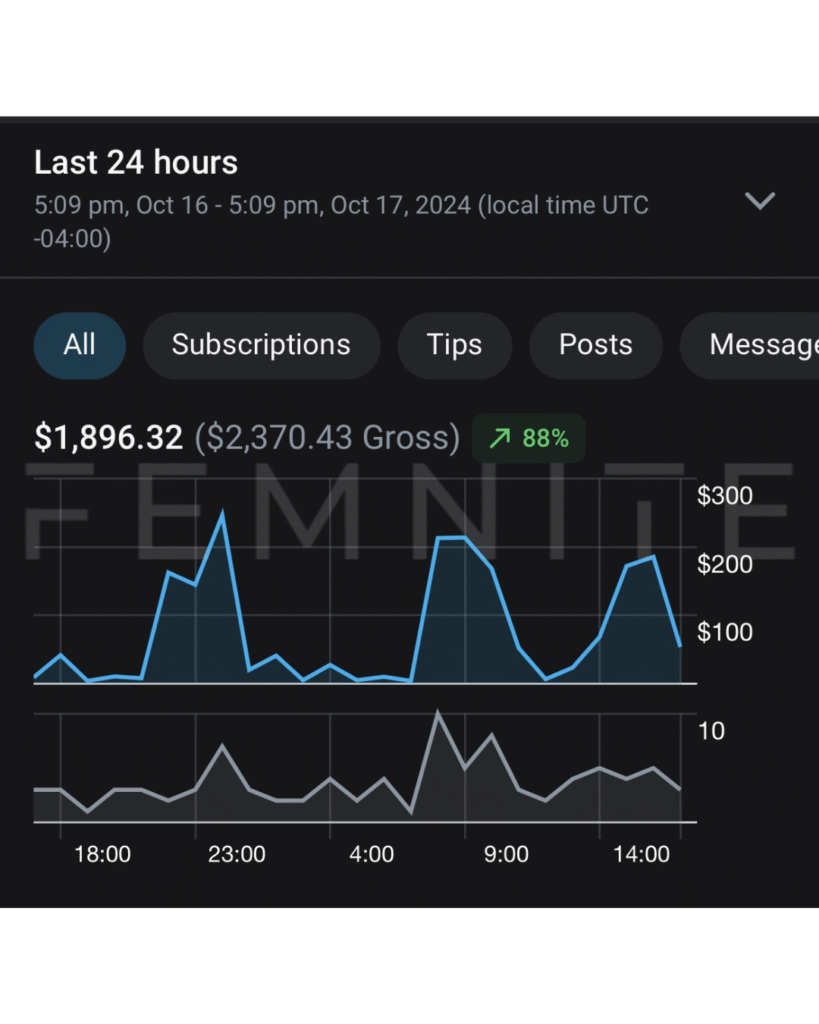Screen dimensions: 819x1024
Task: Click the green upward trend arrow icon
Action: [x=499, y=438]
